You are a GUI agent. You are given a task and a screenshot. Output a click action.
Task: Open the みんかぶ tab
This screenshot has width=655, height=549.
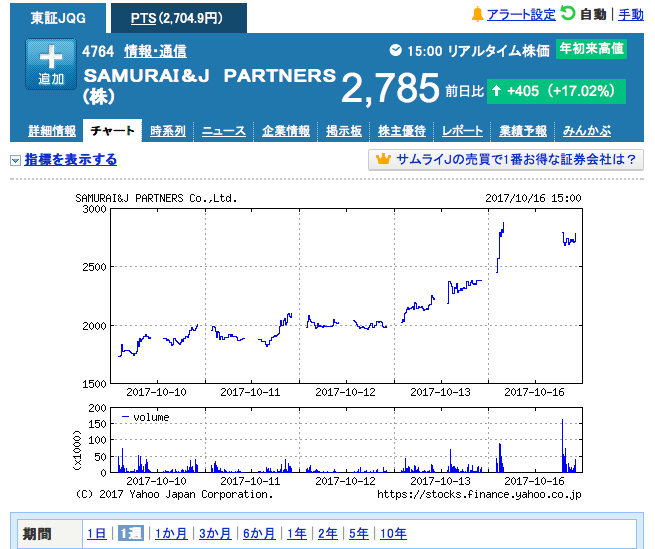[x=586, y=131]
